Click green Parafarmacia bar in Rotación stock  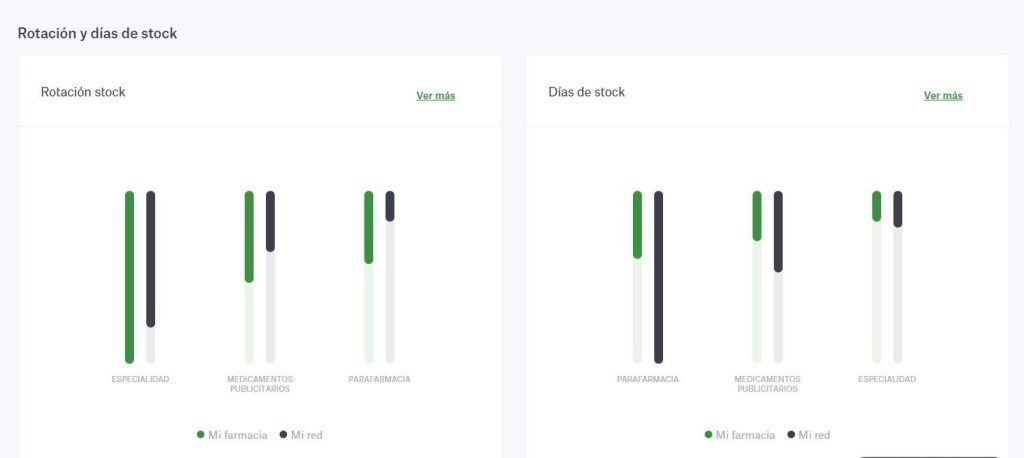[368, 227]
